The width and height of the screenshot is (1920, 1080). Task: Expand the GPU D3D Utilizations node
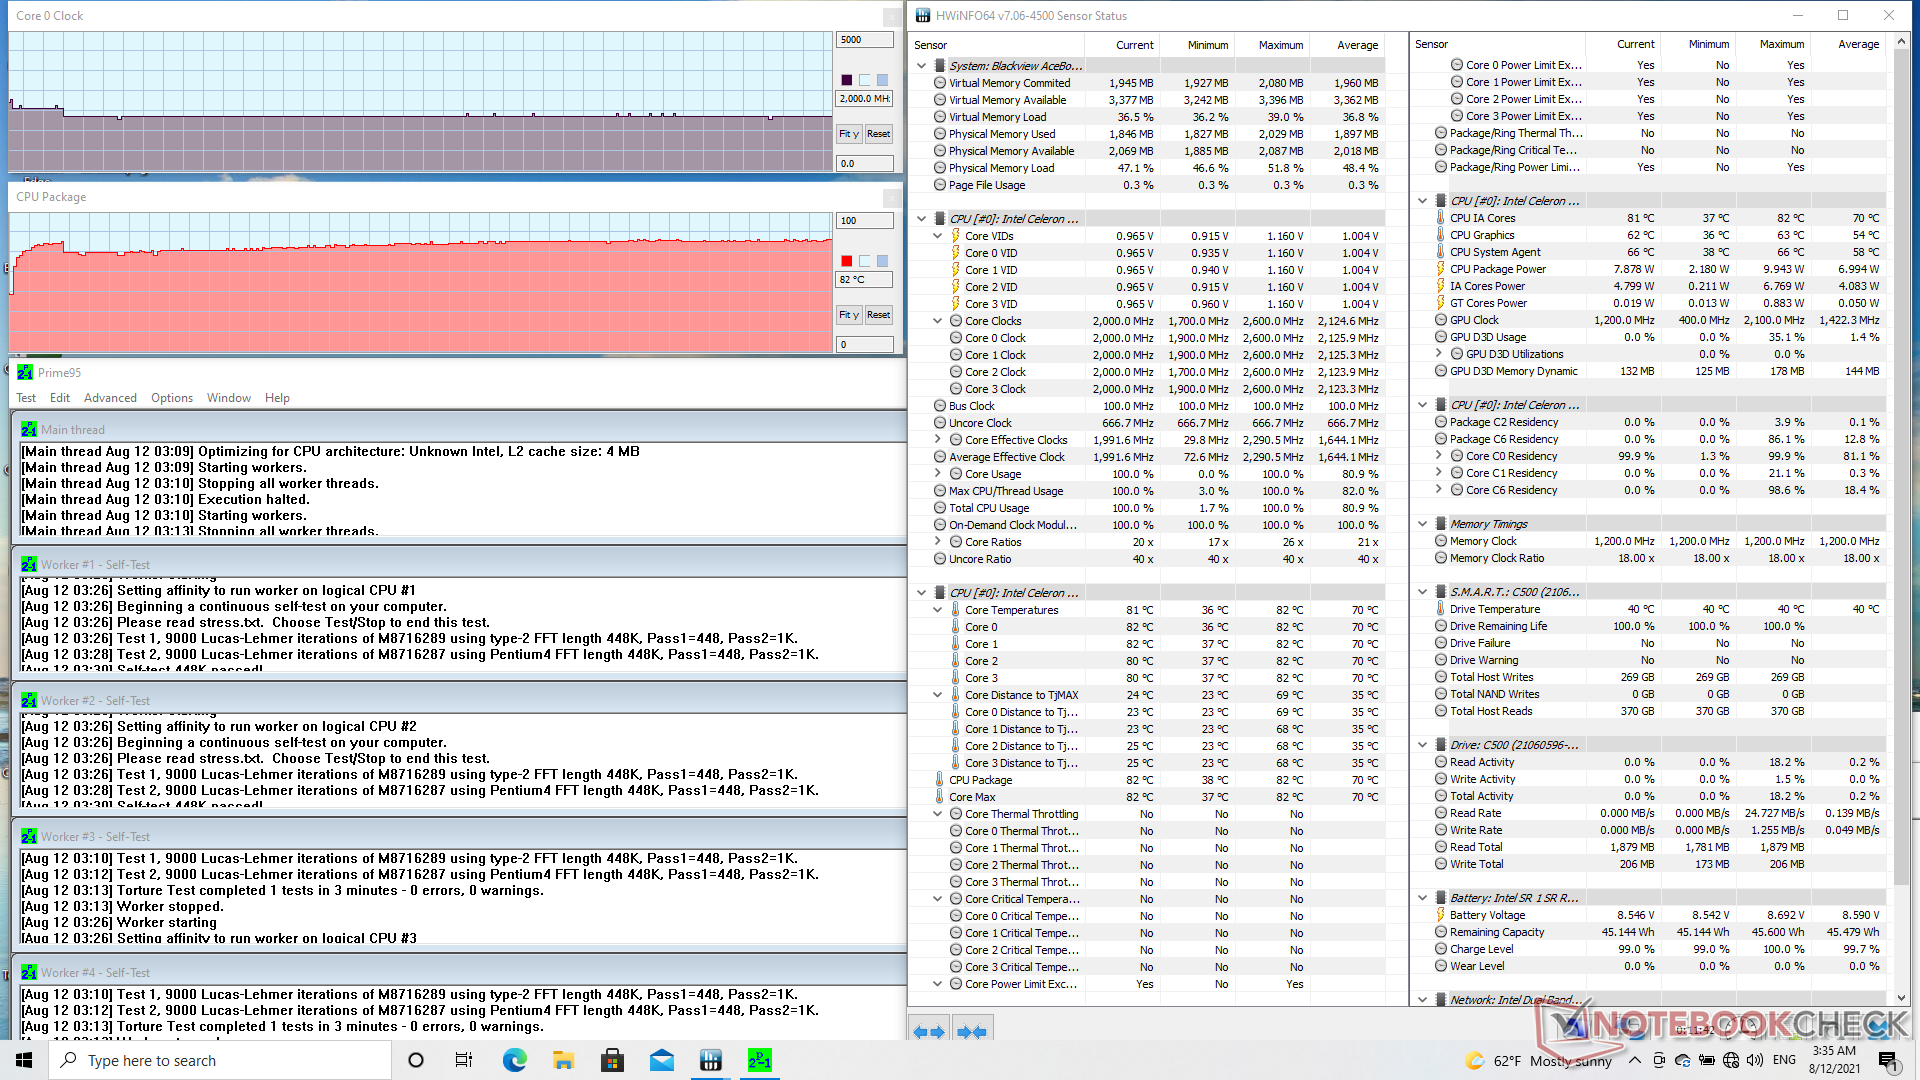pos(1438,354)
